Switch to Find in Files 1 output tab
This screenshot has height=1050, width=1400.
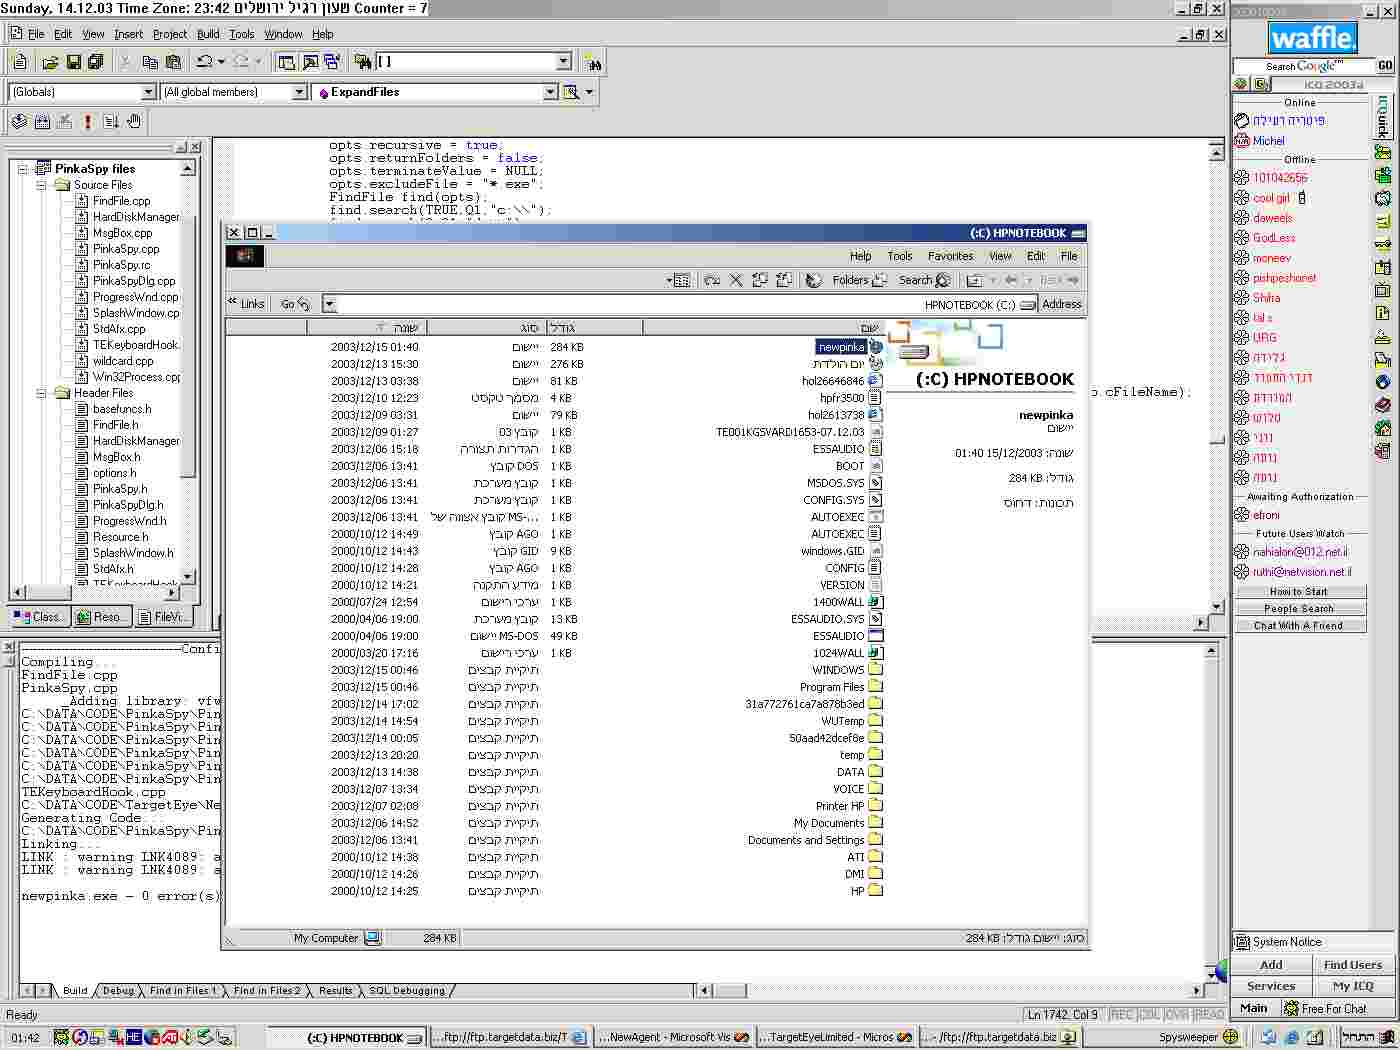click(x=182, y=991)
